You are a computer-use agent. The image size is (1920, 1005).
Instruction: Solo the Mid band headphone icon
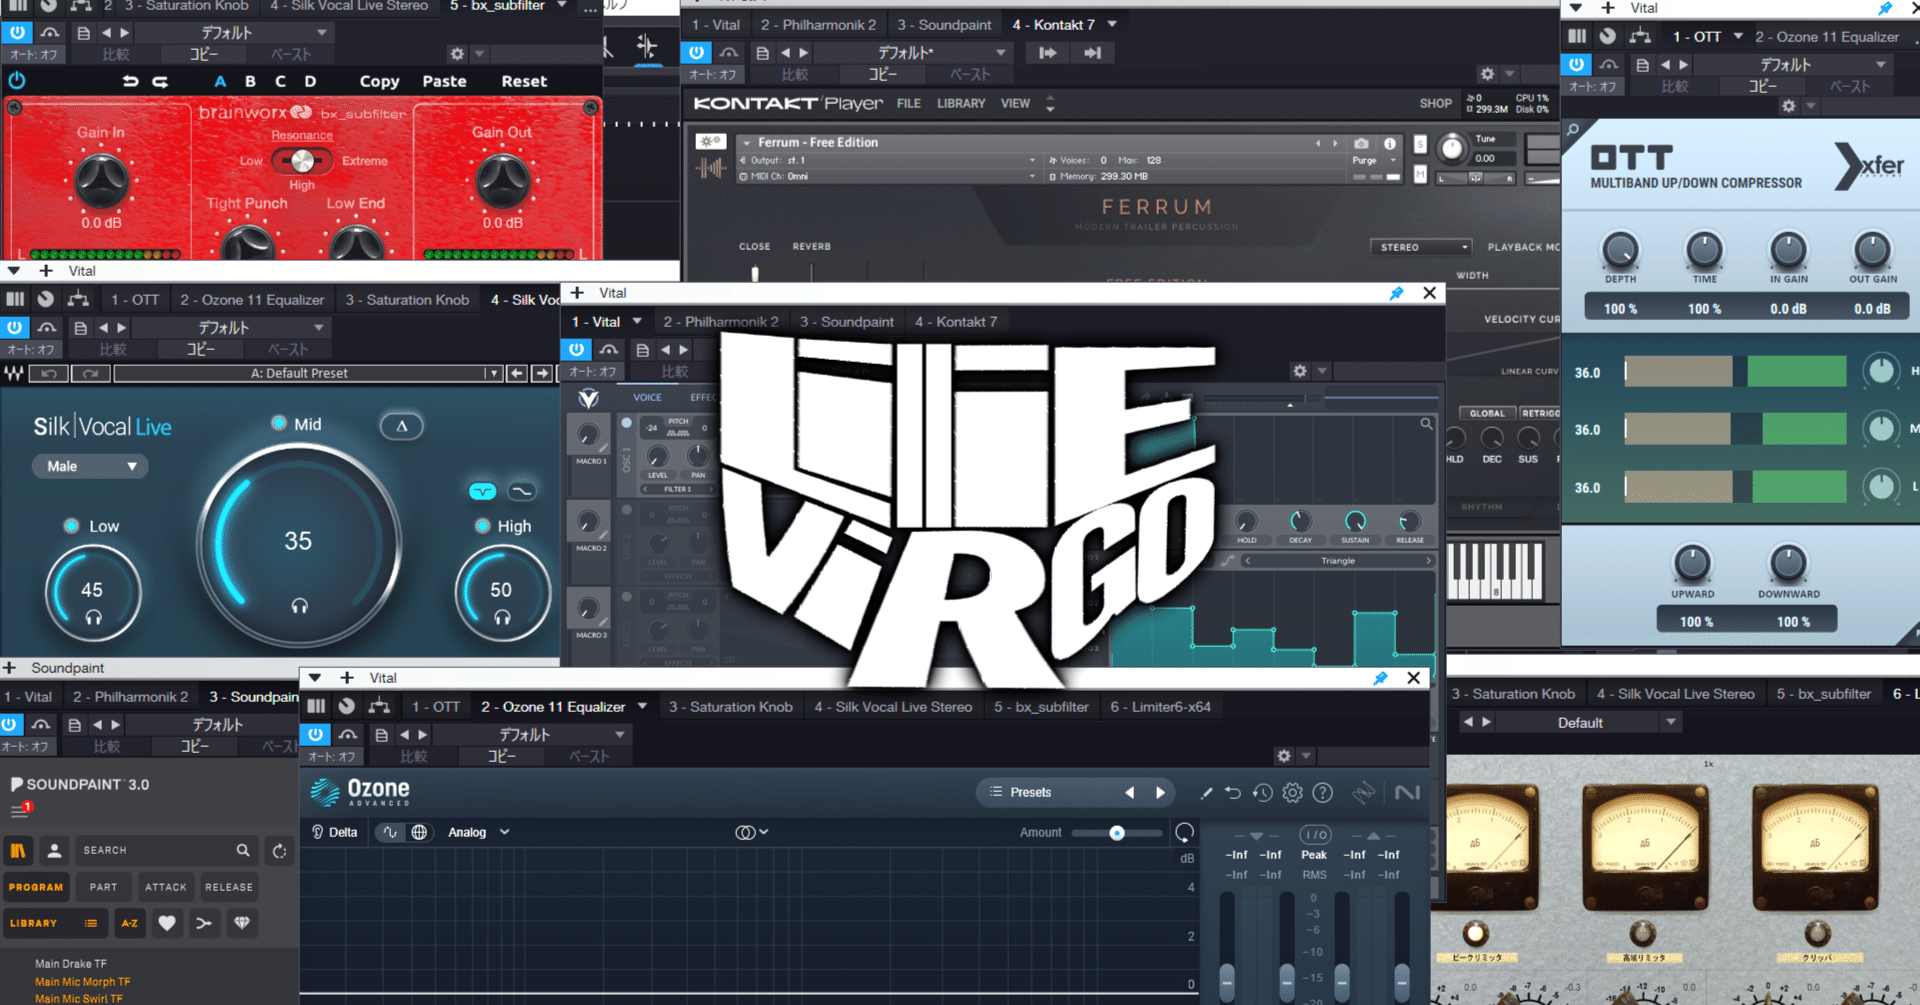(x=299, y=606)
